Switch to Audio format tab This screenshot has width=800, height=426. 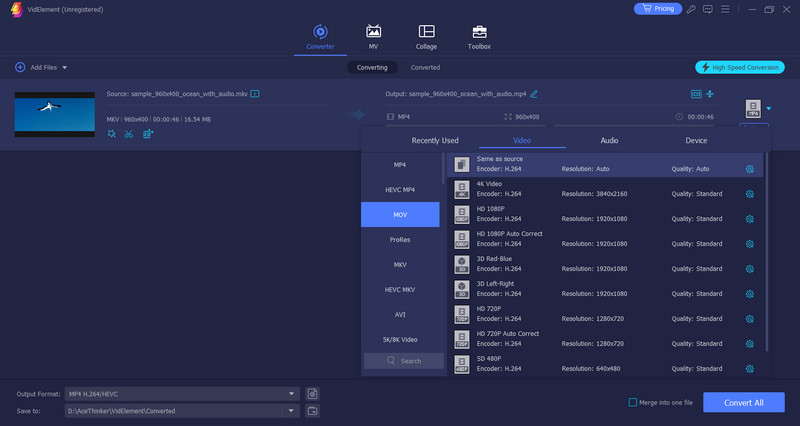609,140
